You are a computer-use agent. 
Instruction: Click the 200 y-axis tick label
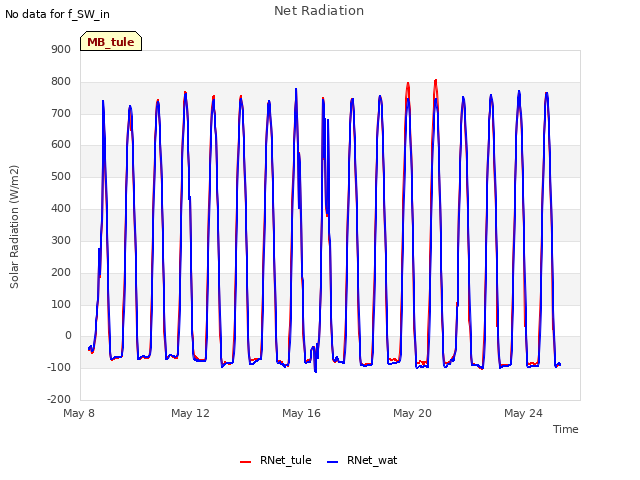point(61,273)
